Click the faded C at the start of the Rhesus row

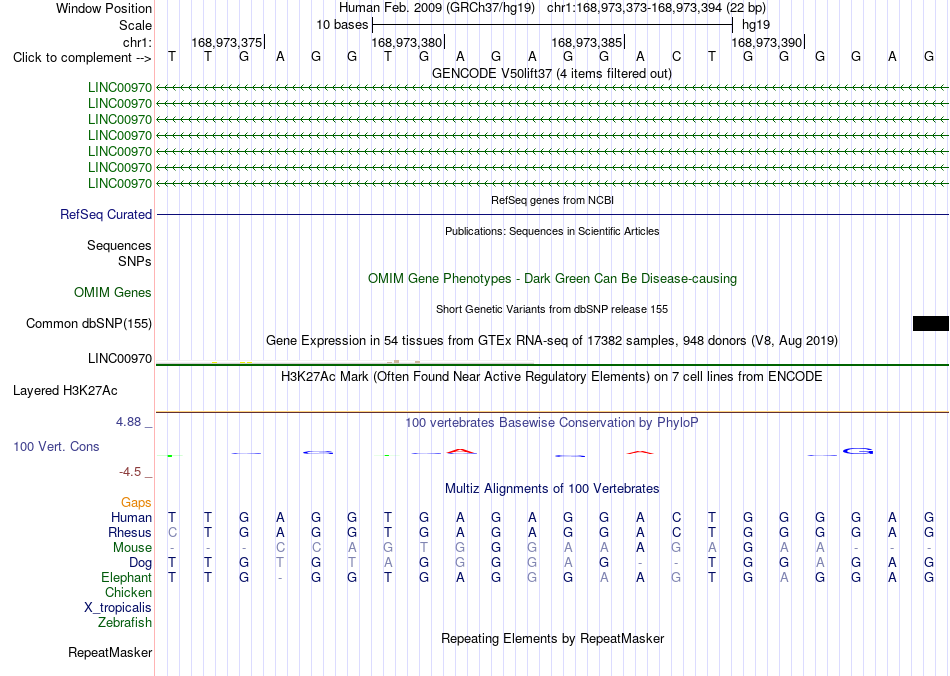(173, 532)
